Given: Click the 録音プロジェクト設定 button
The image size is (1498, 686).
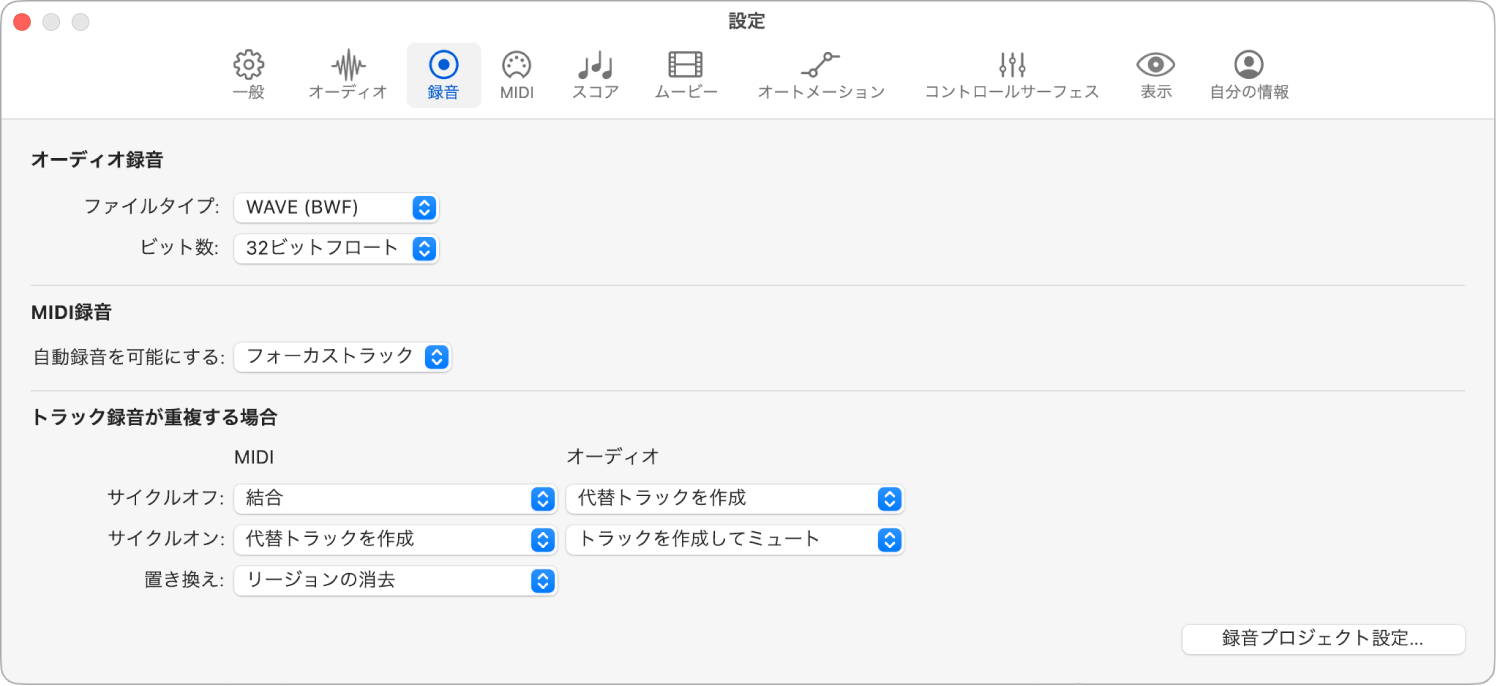Looking at the screenshot, I should [1322, 639].
